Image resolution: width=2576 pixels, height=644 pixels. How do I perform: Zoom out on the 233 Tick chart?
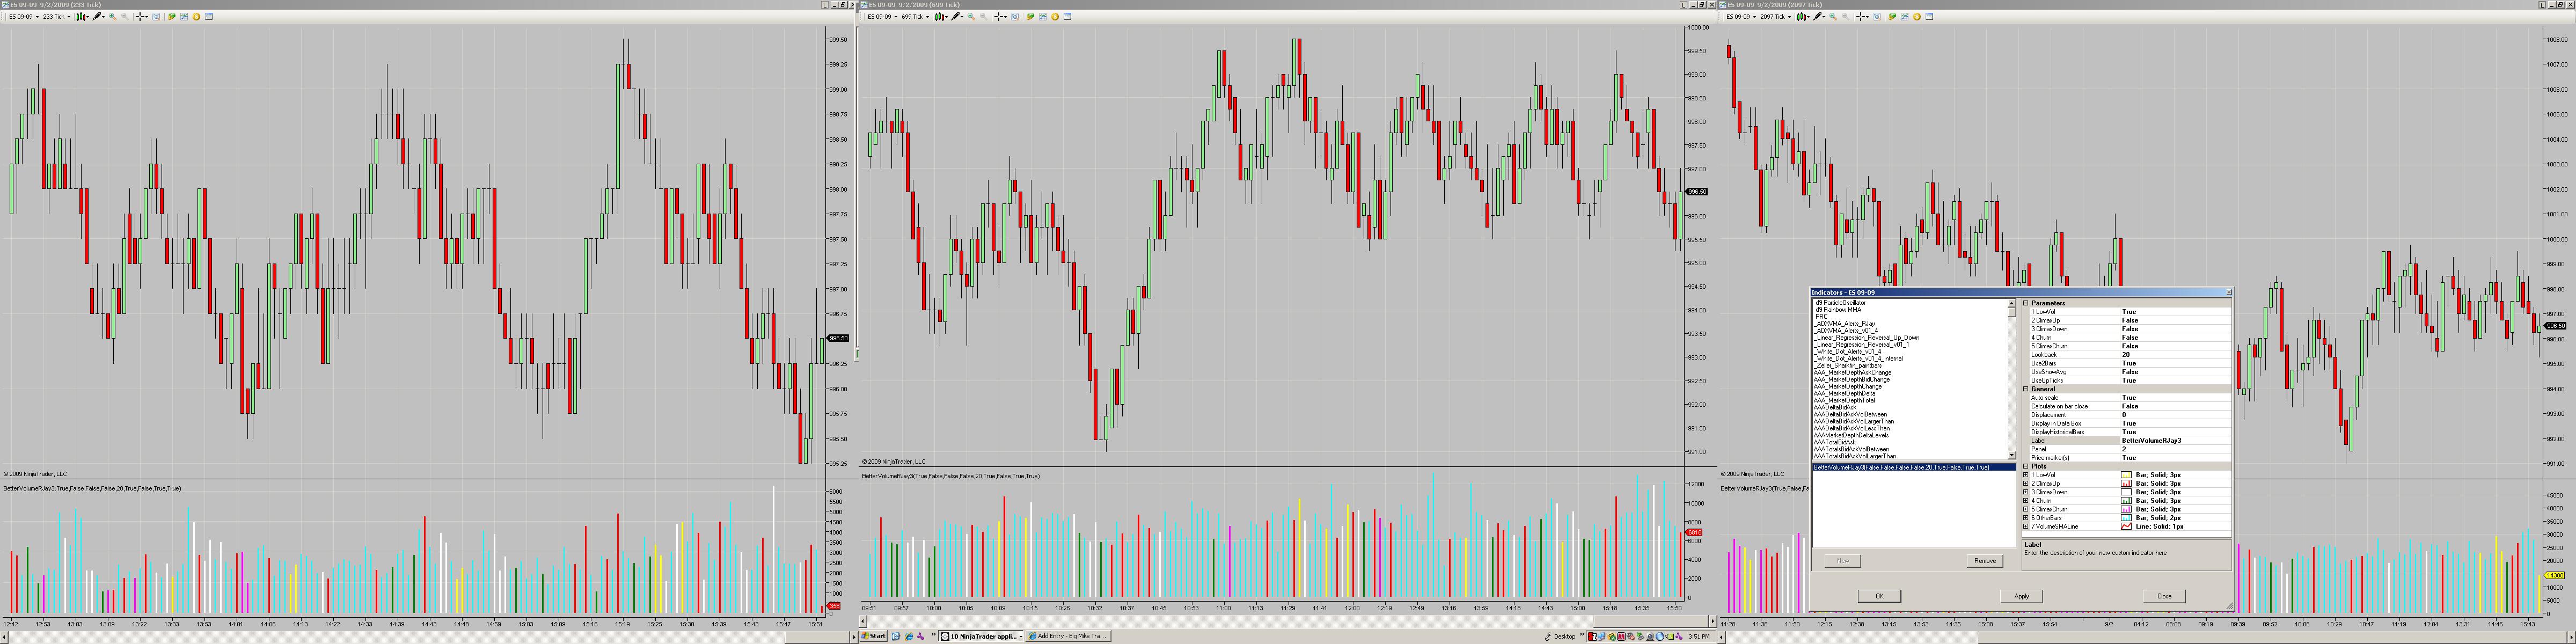tap(125, 17)
